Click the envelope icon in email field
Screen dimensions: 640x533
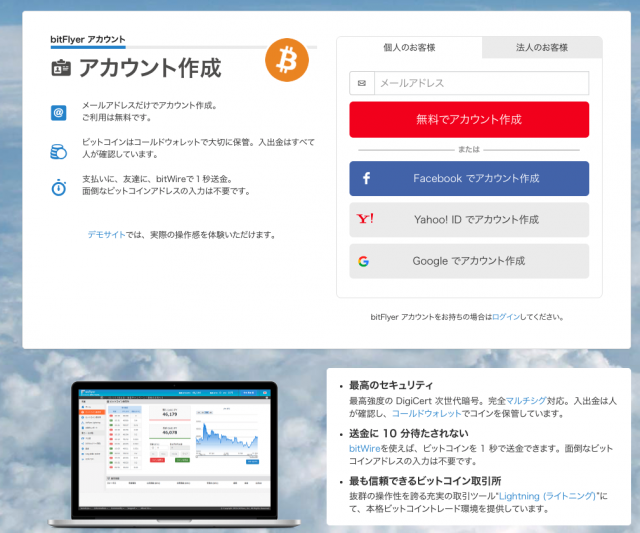click(362, 83)
